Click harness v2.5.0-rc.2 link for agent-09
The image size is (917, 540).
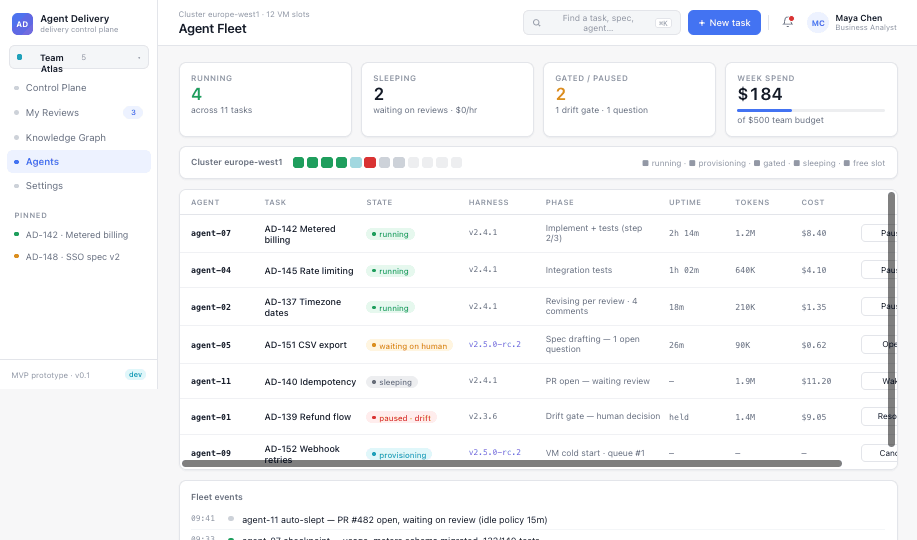pyautogui.click(x=494, y=452)
